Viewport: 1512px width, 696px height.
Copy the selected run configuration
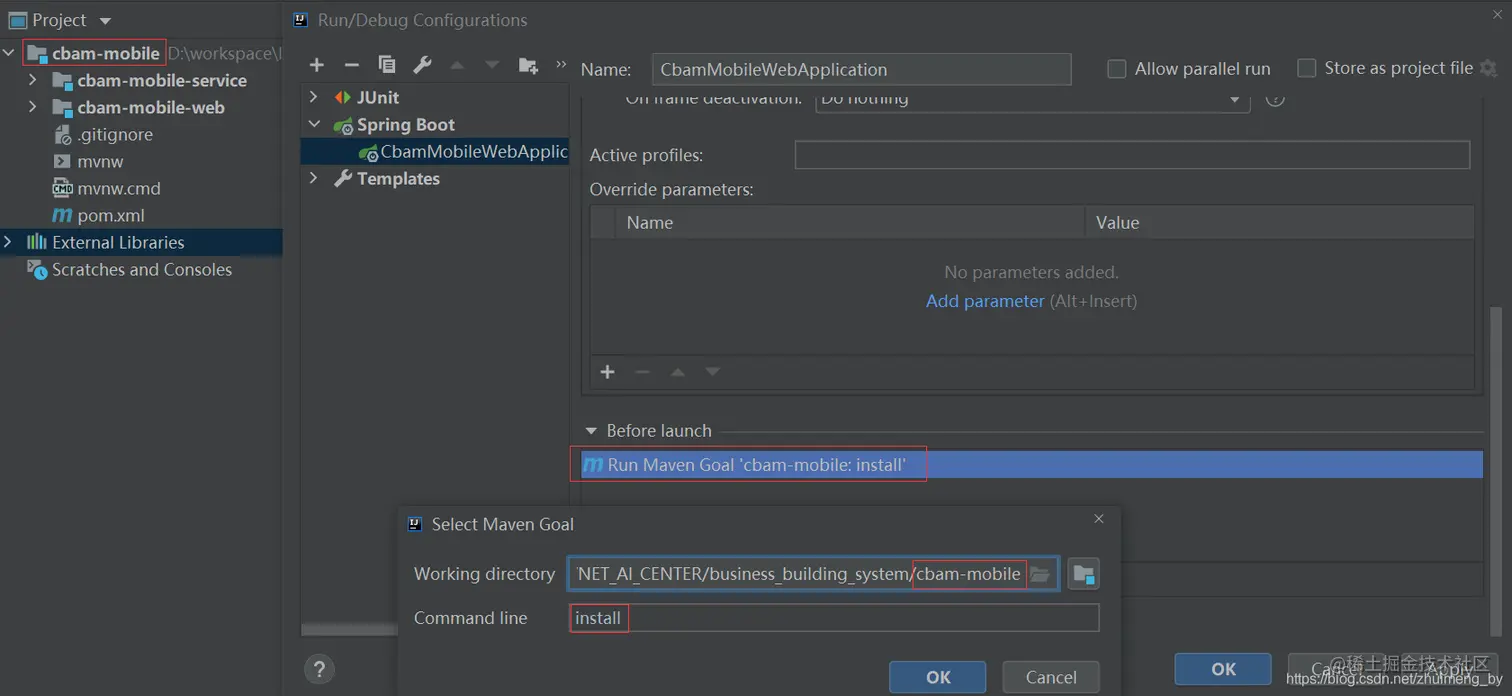pos(387,65)
